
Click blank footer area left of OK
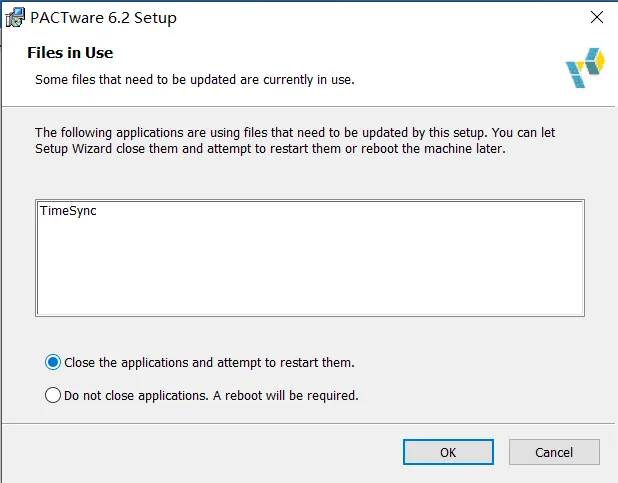(x=200, y=452)
